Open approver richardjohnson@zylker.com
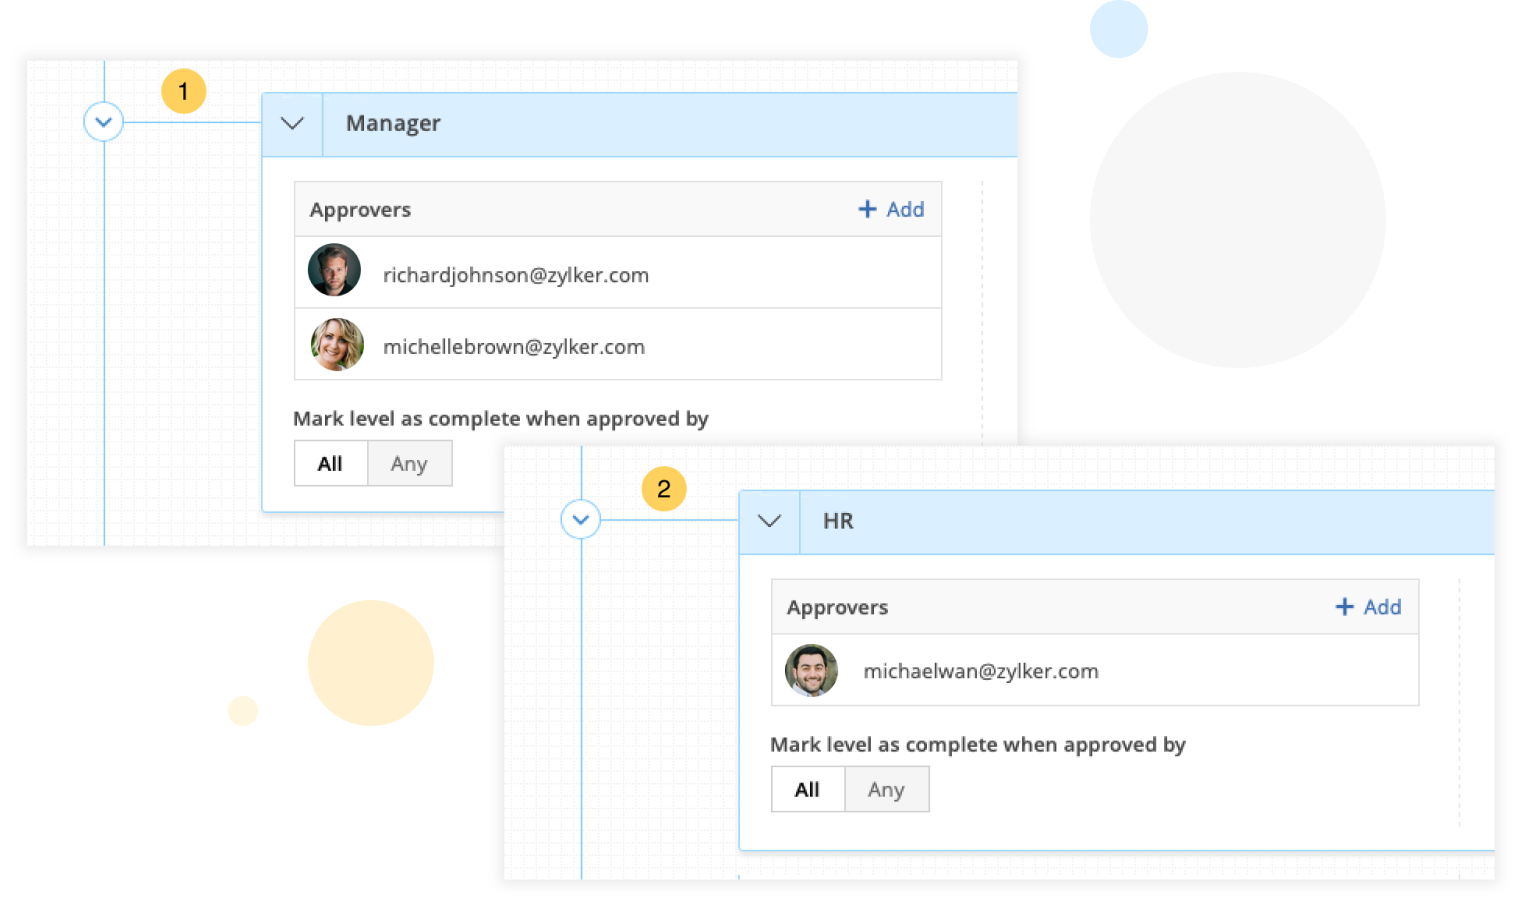The height and width of the screenshot is (920, 1528). click(516, 275)
